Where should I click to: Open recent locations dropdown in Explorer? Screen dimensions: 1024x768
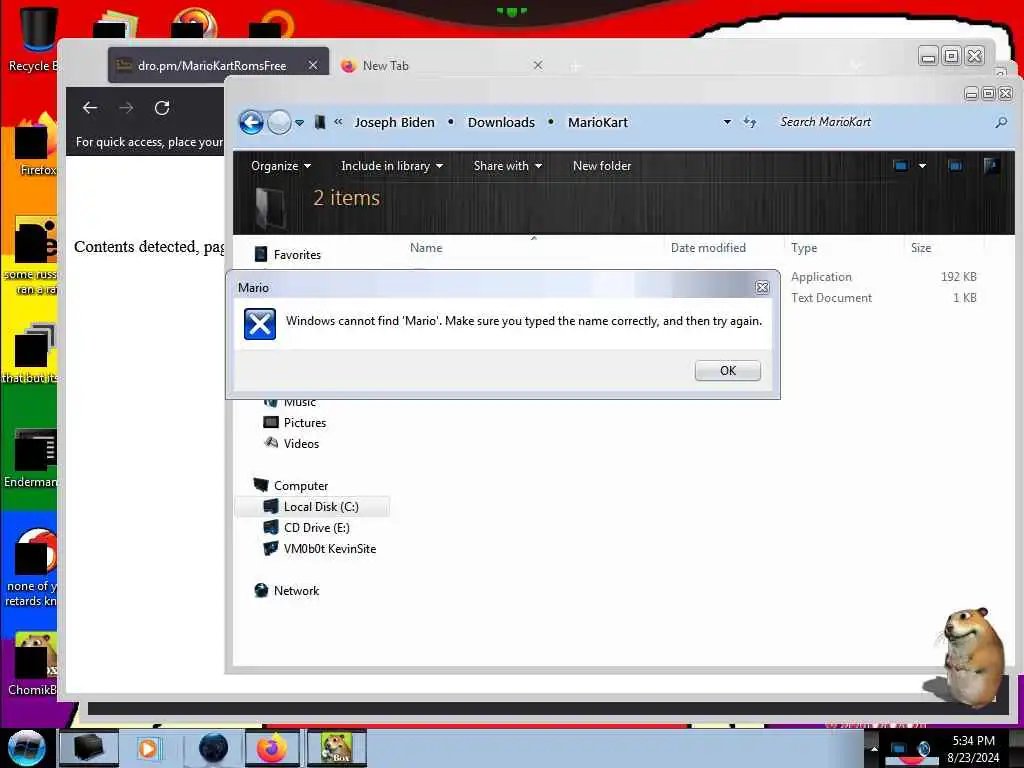click(300, 123)
